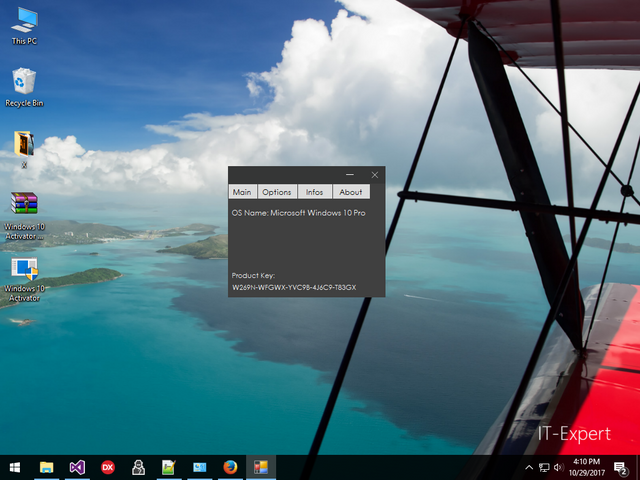Open the volume control tray icon
Screen dimensions: 640x480
[x=559, y=468]
